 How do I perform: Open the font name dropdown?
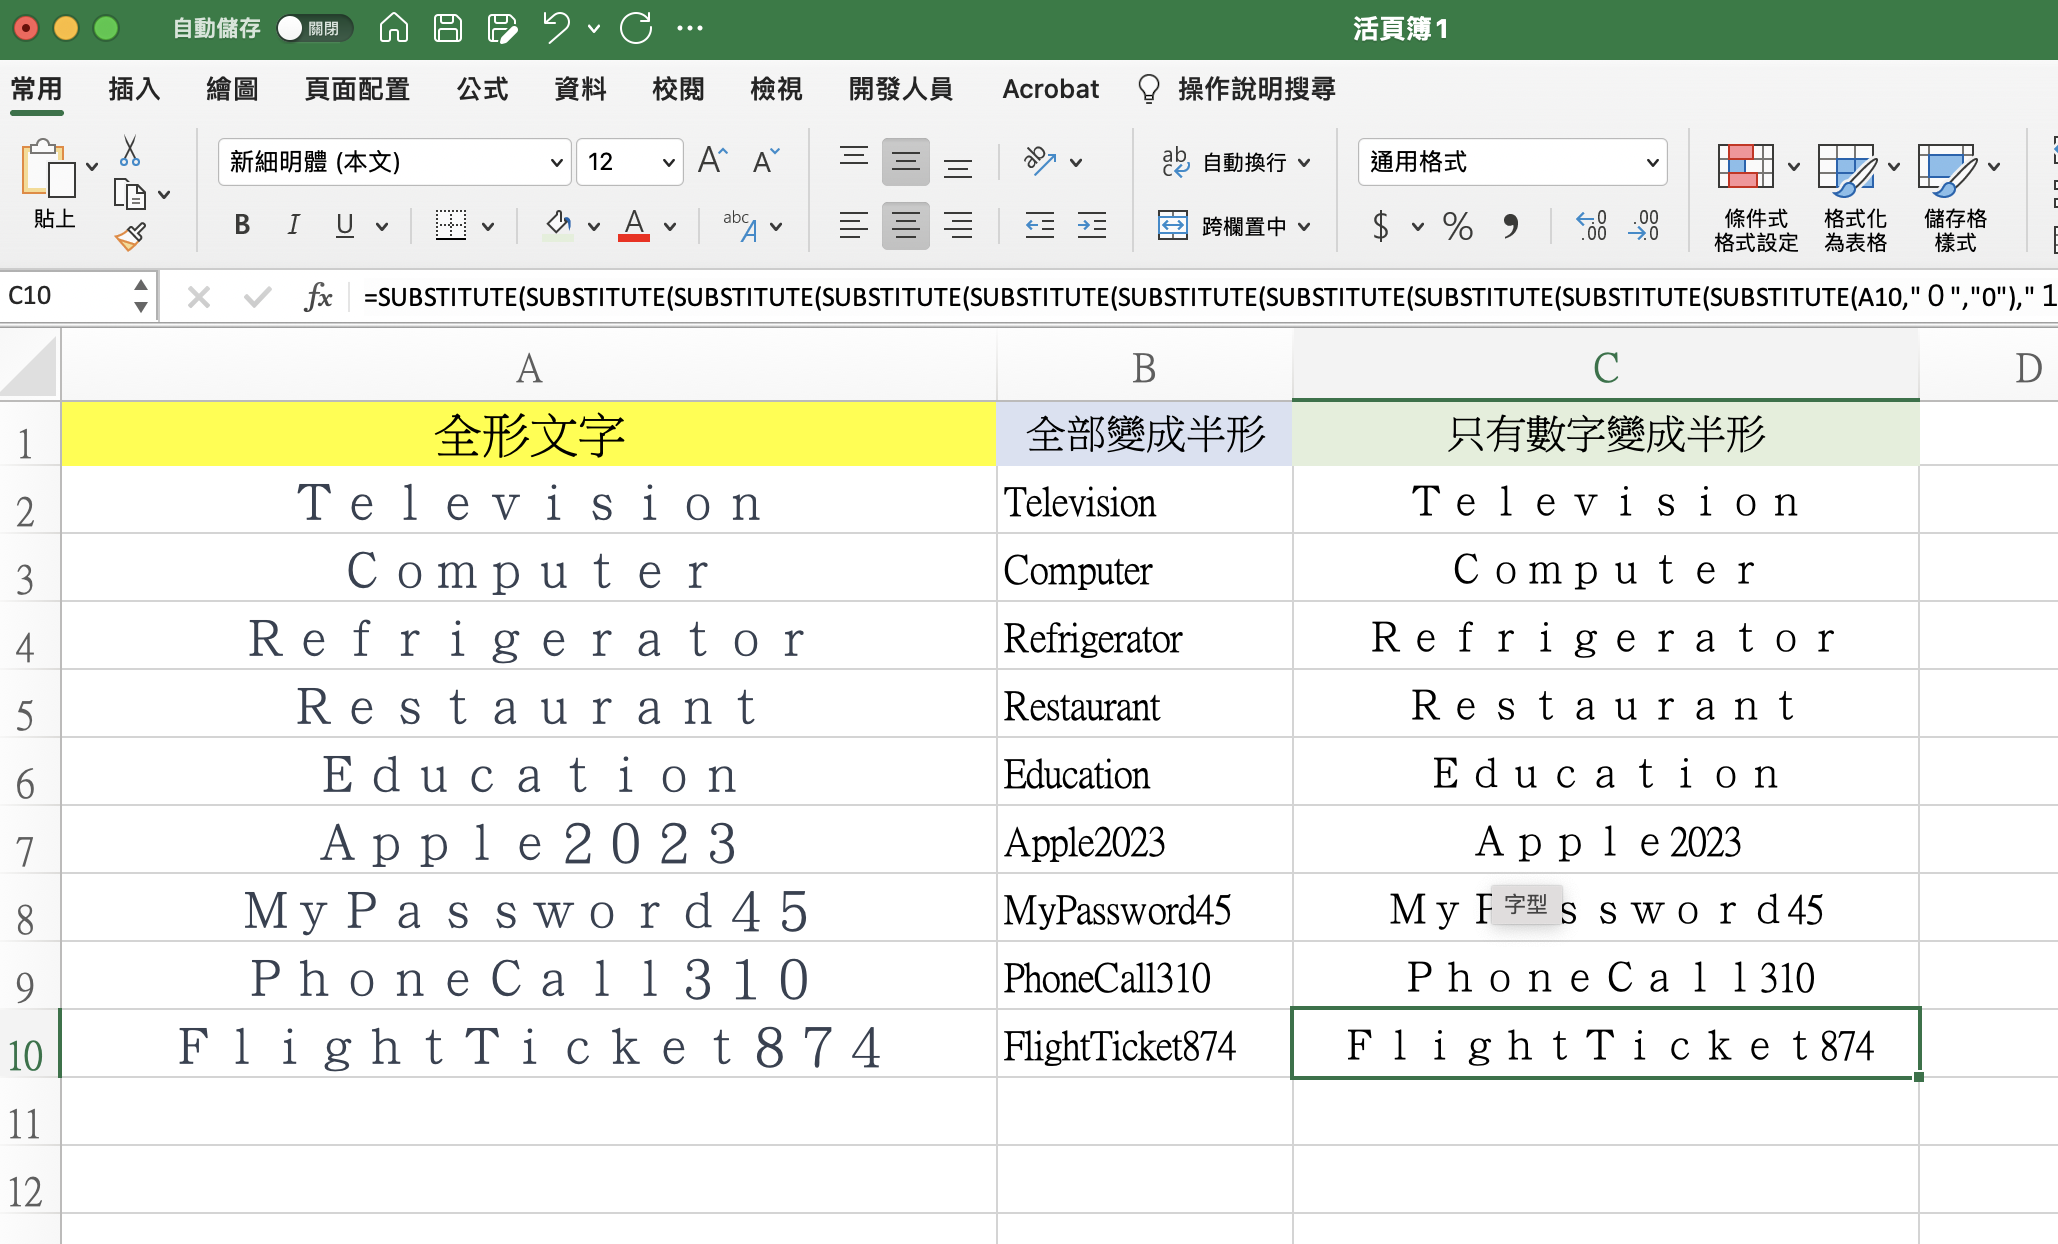coord(556,162)
